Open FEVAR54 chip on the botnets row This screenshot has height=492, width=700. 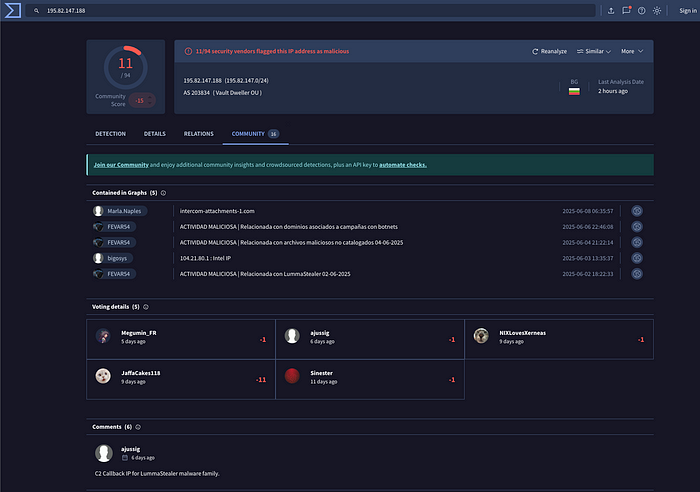click(x=114, y=227)
